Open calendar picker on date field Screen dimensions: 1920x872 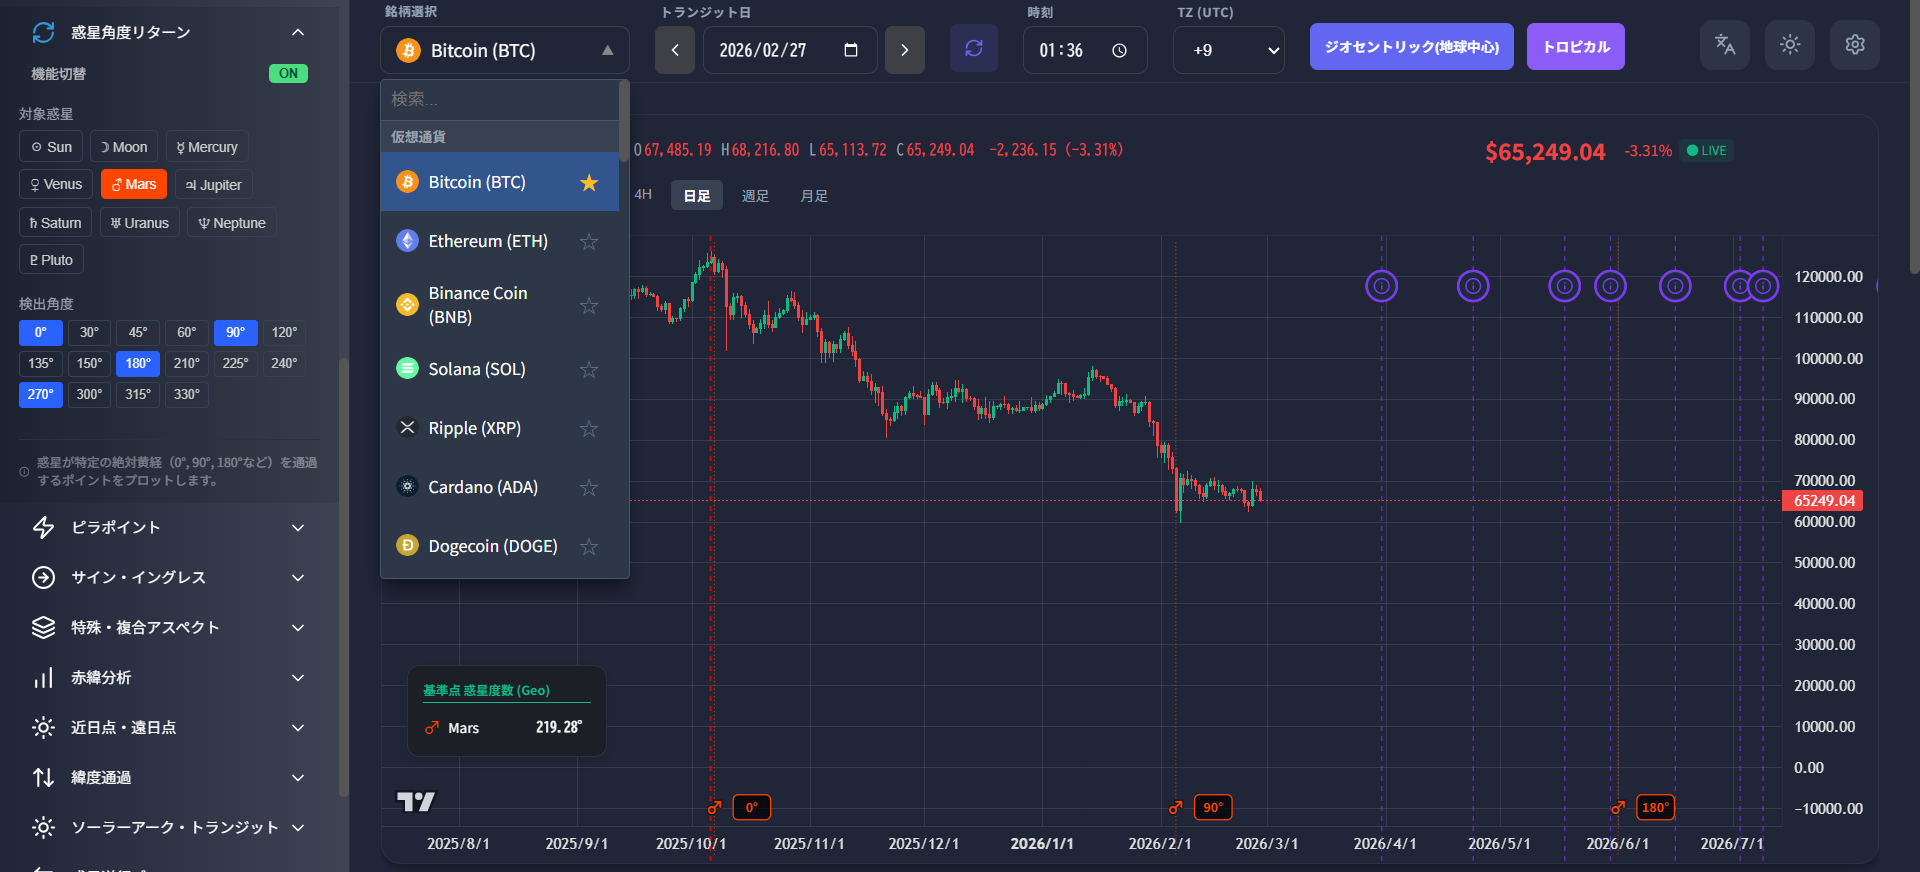coord(851,50)
